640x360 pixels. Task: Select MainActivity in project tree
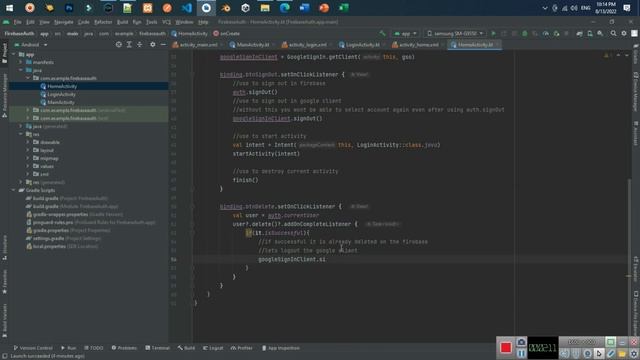pos(61,102)
